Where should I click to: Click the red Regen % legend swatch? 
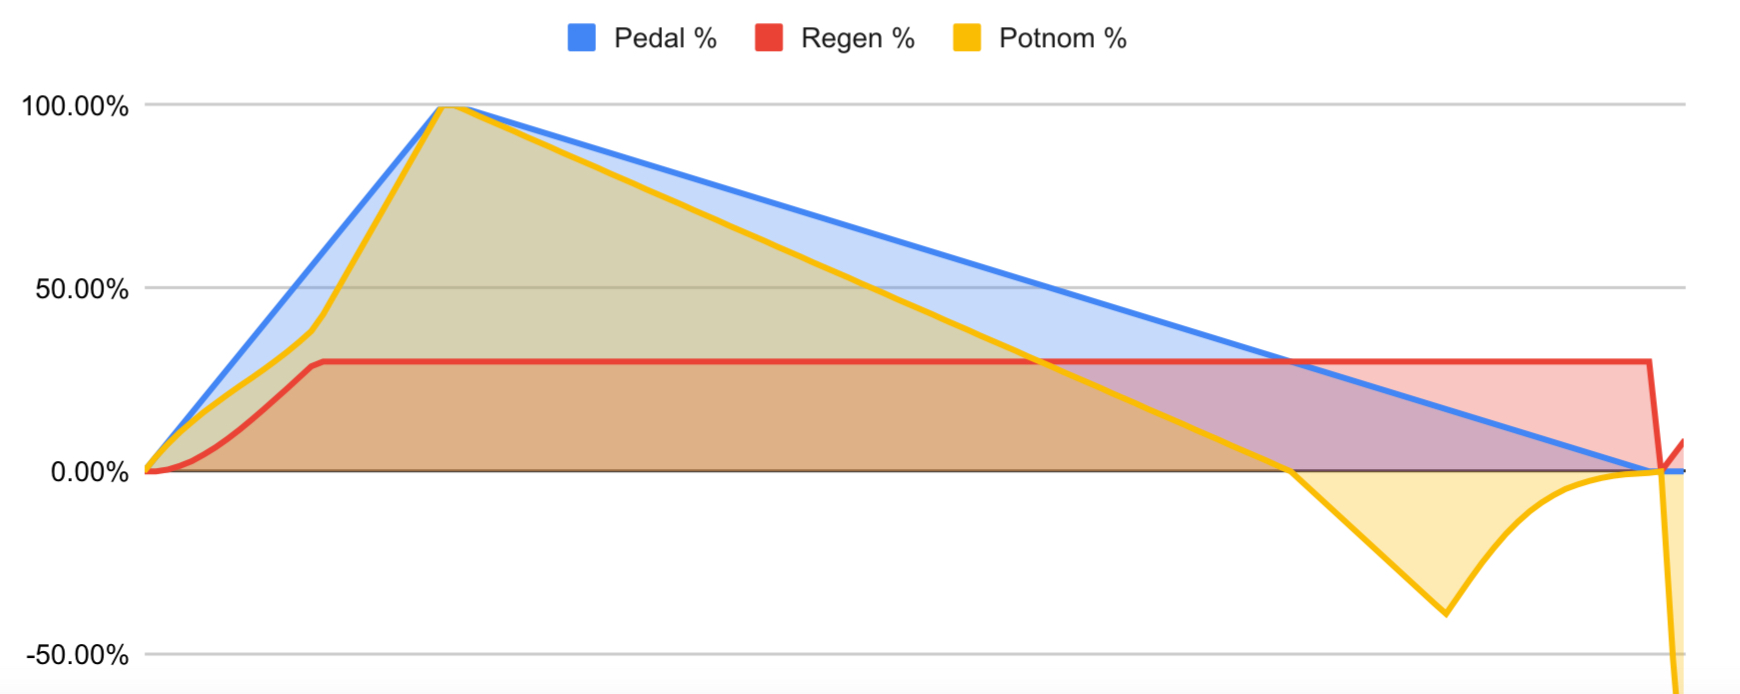click(768, 38)
